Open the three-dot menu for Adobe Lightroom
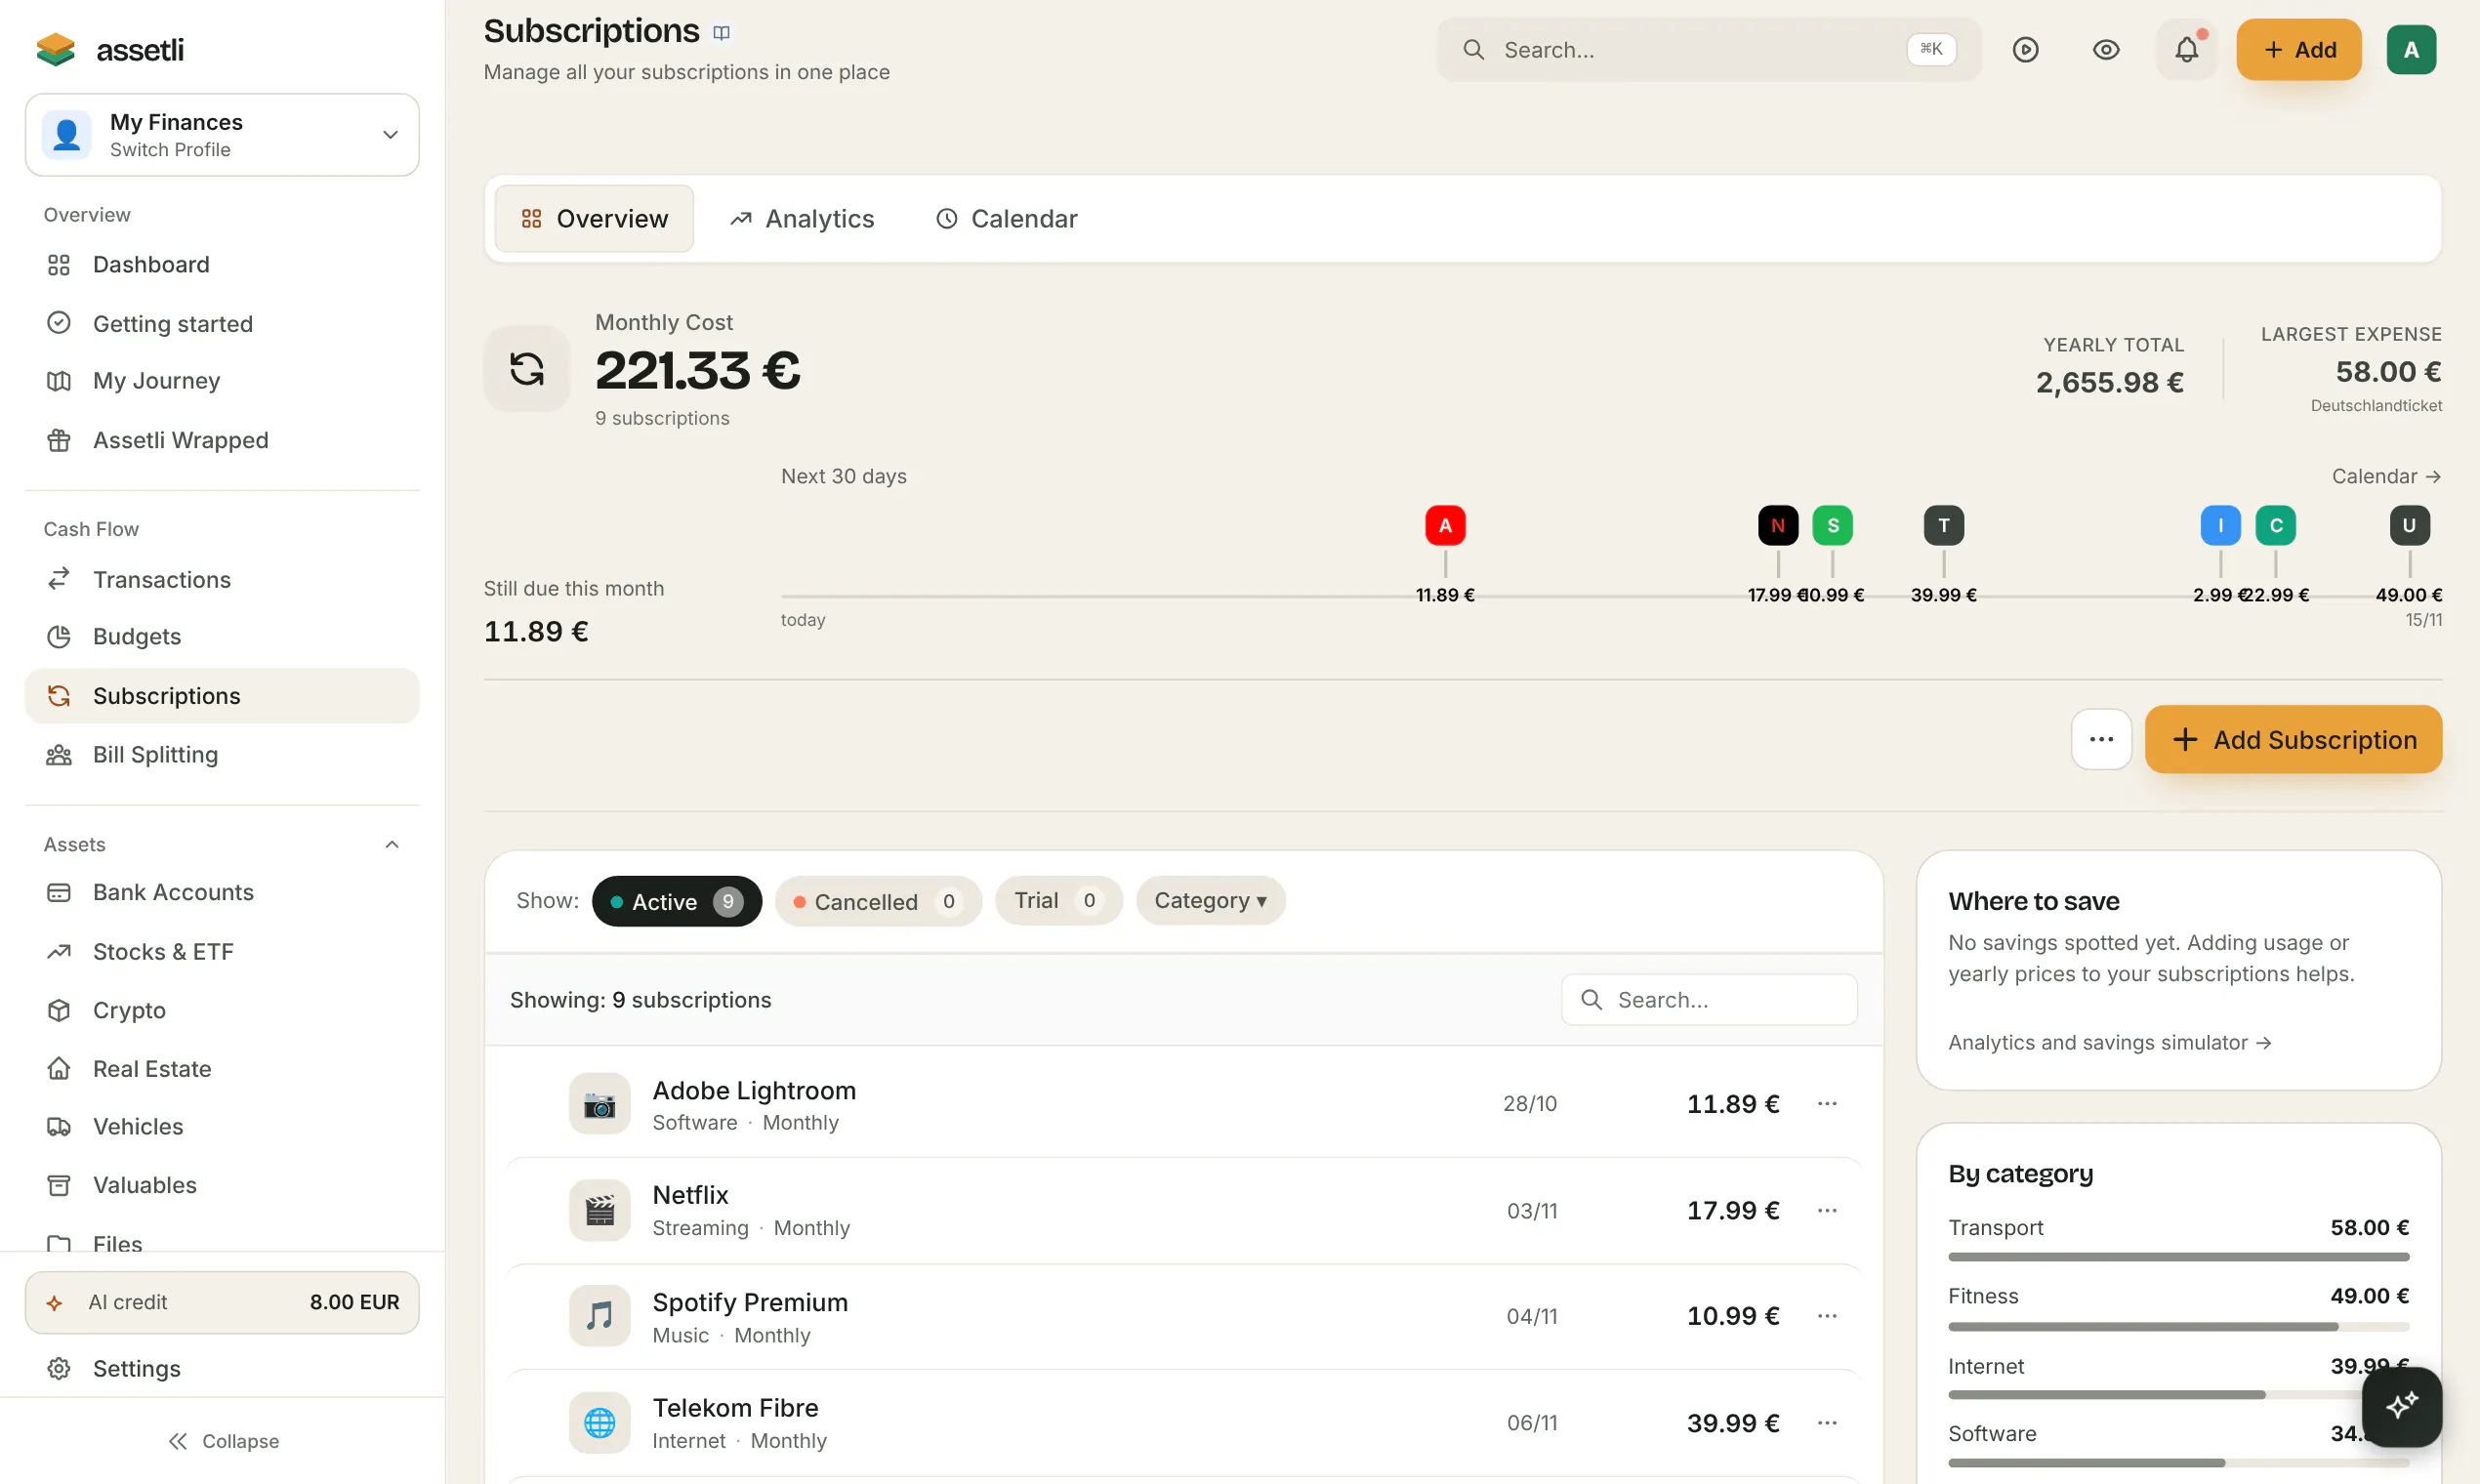 pyautogui.click(x=1826, y=1103)
